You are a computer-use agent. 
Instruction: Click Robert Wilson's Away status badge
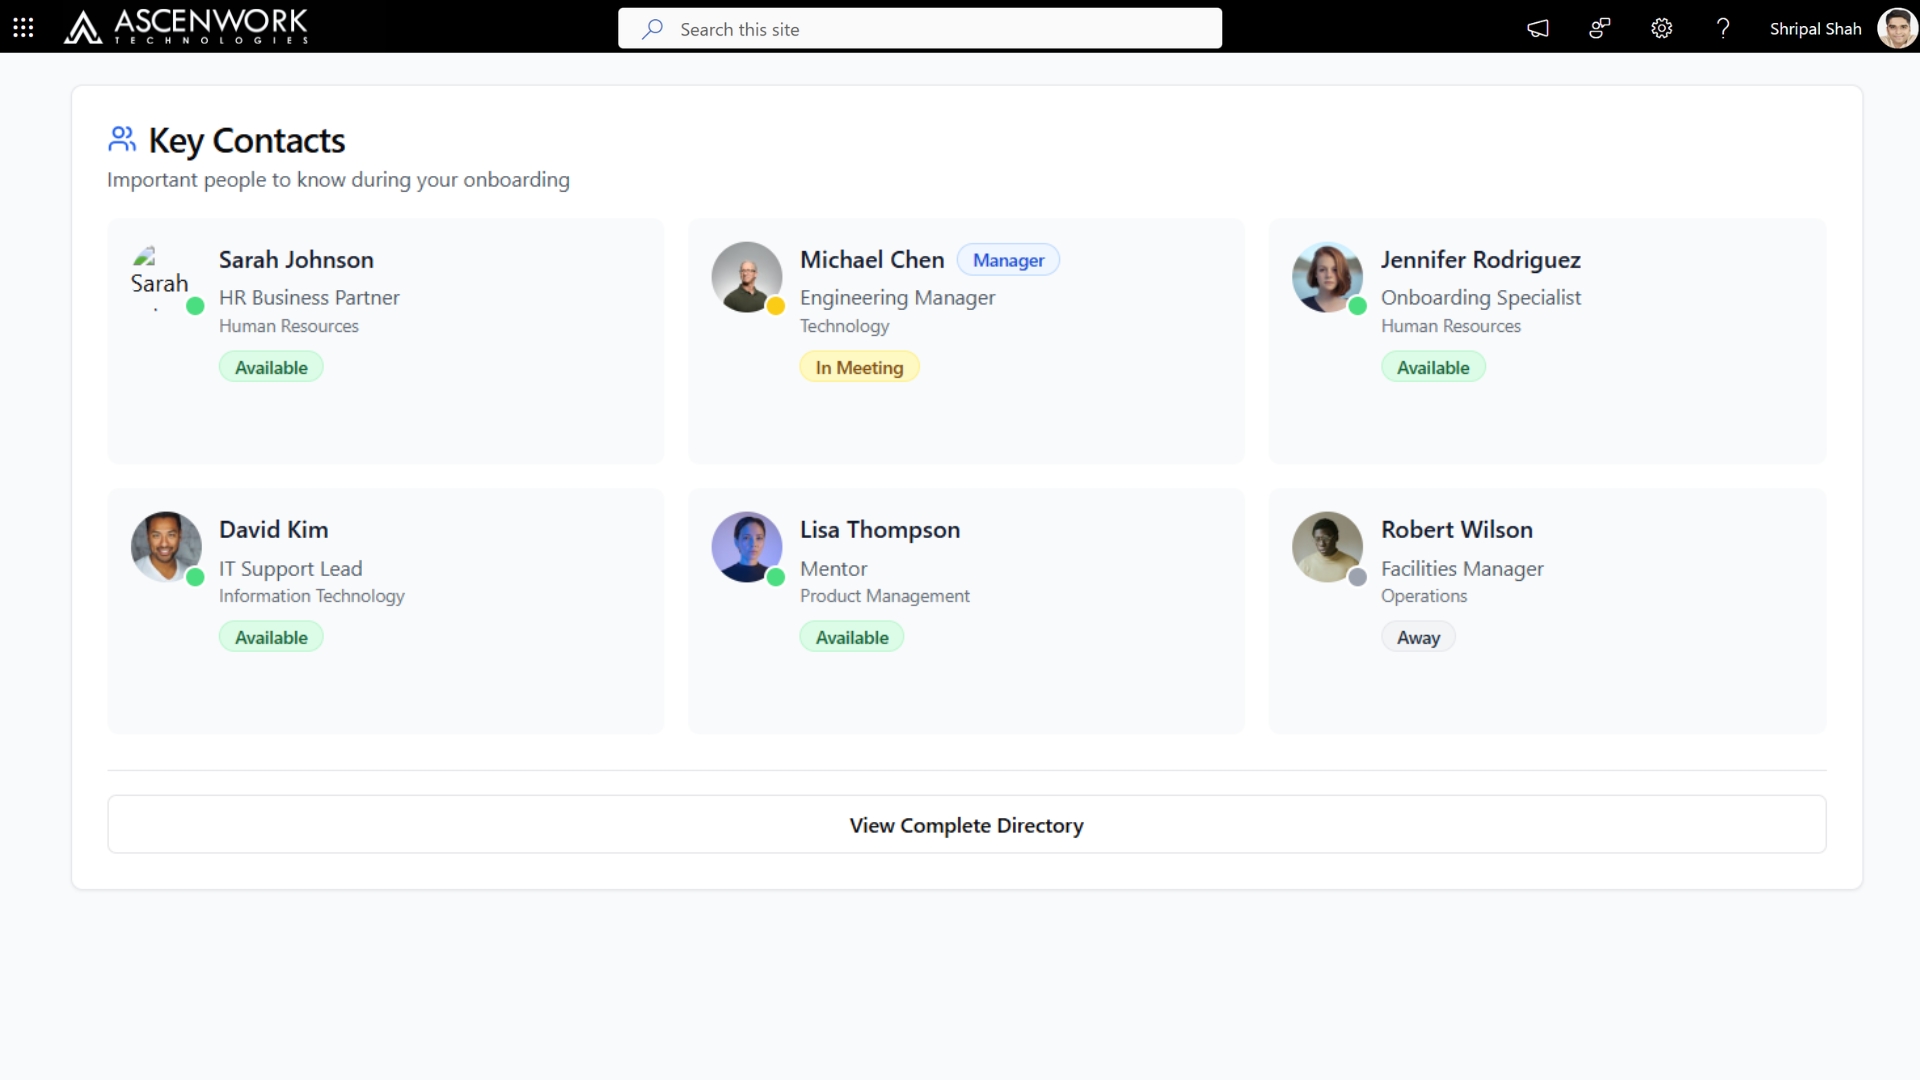click(1418, 637)
